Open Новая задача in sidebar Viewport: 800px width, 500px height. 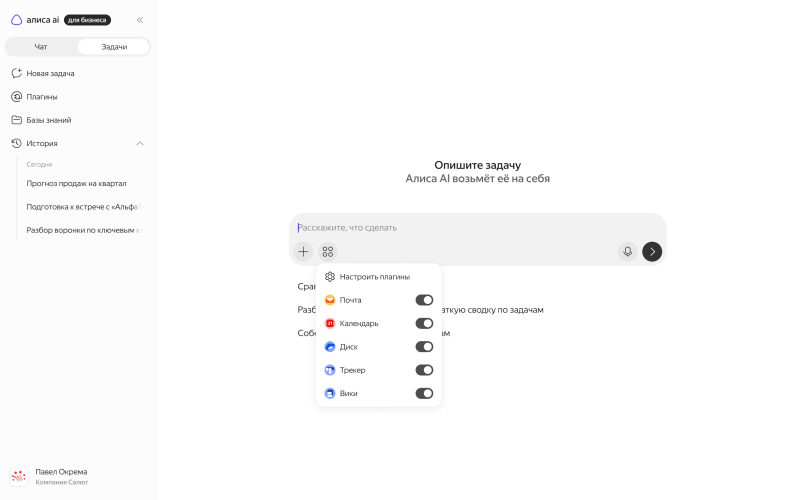(78, 73)
